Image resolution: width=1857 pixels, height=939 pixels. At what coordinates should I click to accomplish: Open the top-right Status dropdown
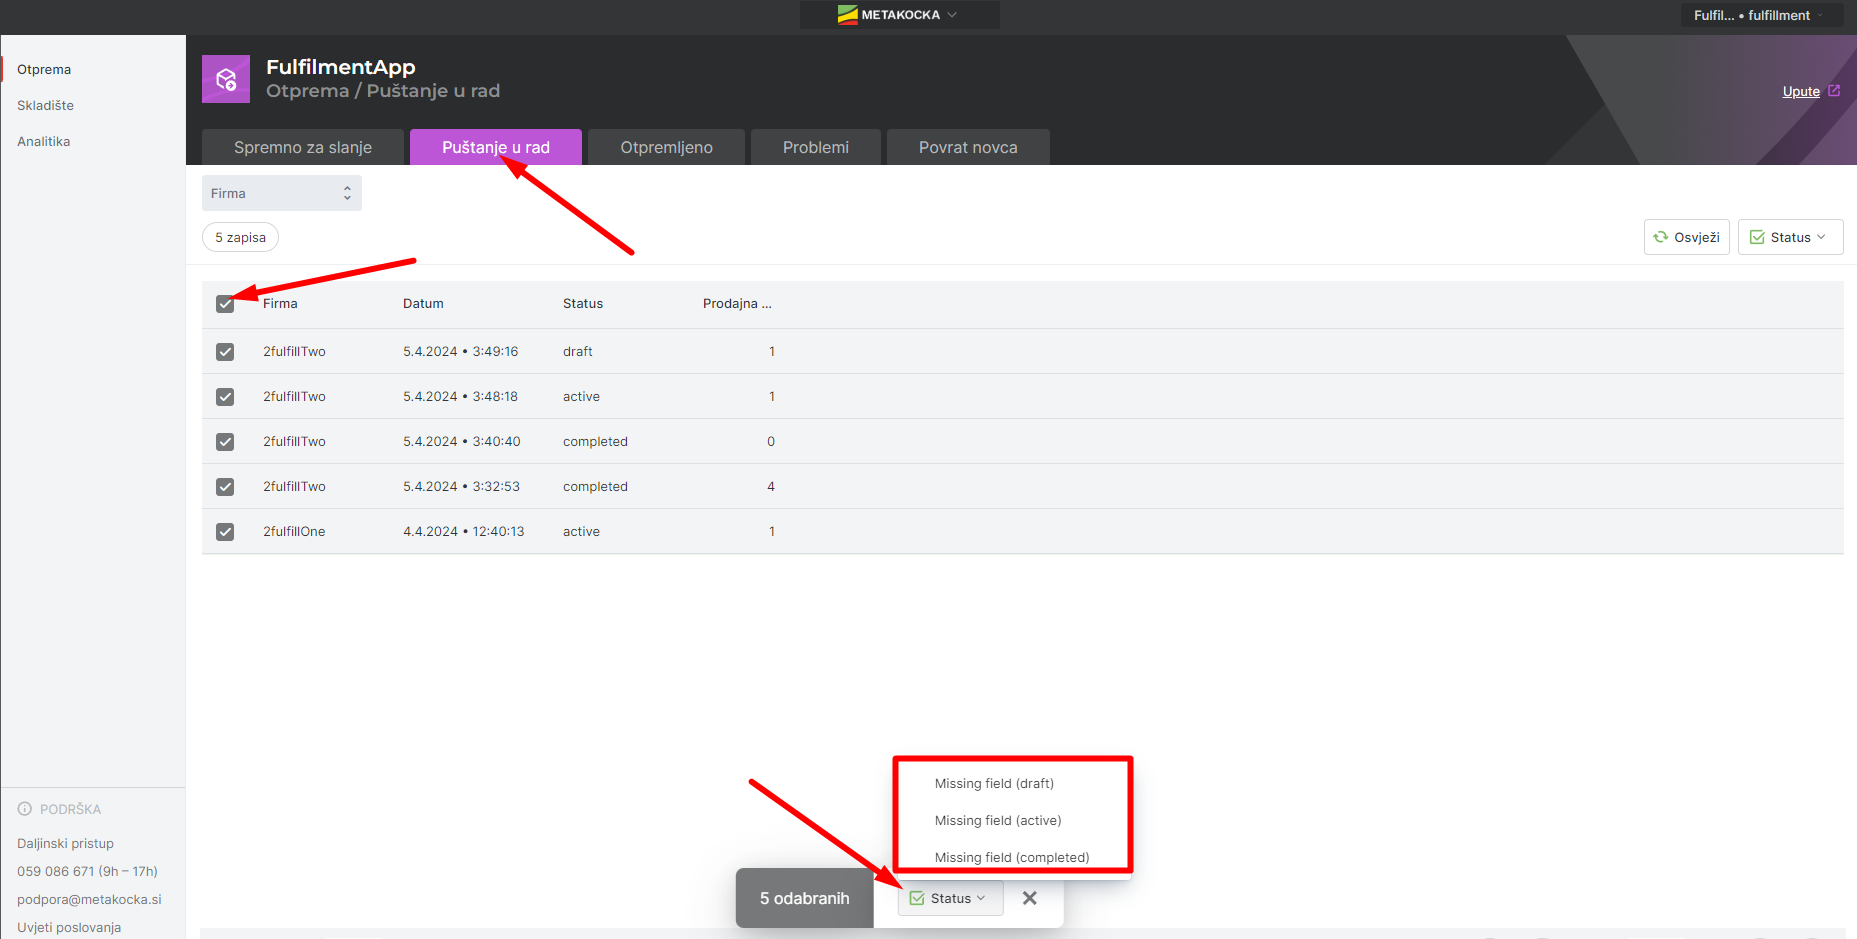click(1790, 237)
